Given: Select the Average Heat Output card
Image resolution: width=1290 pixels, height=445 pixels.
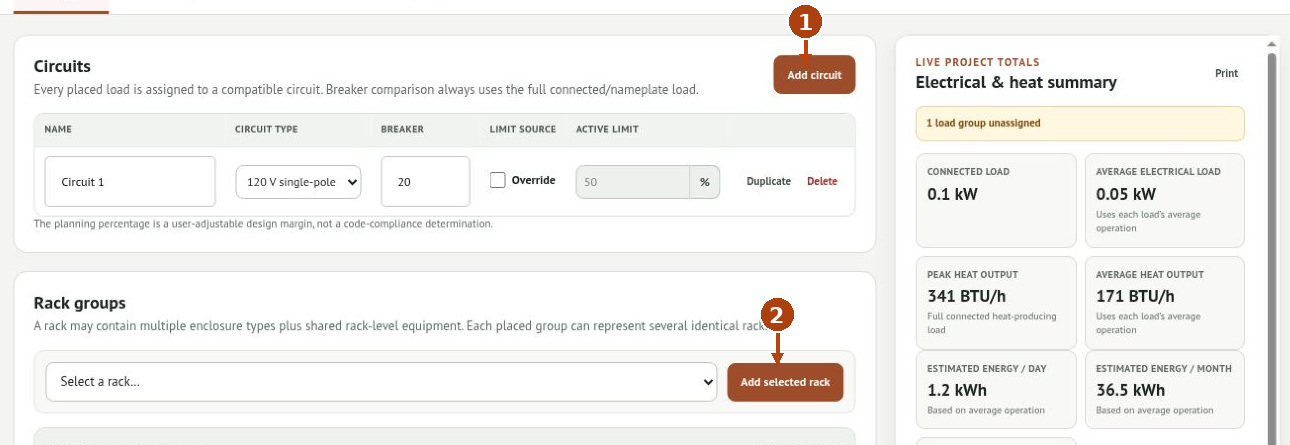Looking at the screenshot, I should point(1165,301).
